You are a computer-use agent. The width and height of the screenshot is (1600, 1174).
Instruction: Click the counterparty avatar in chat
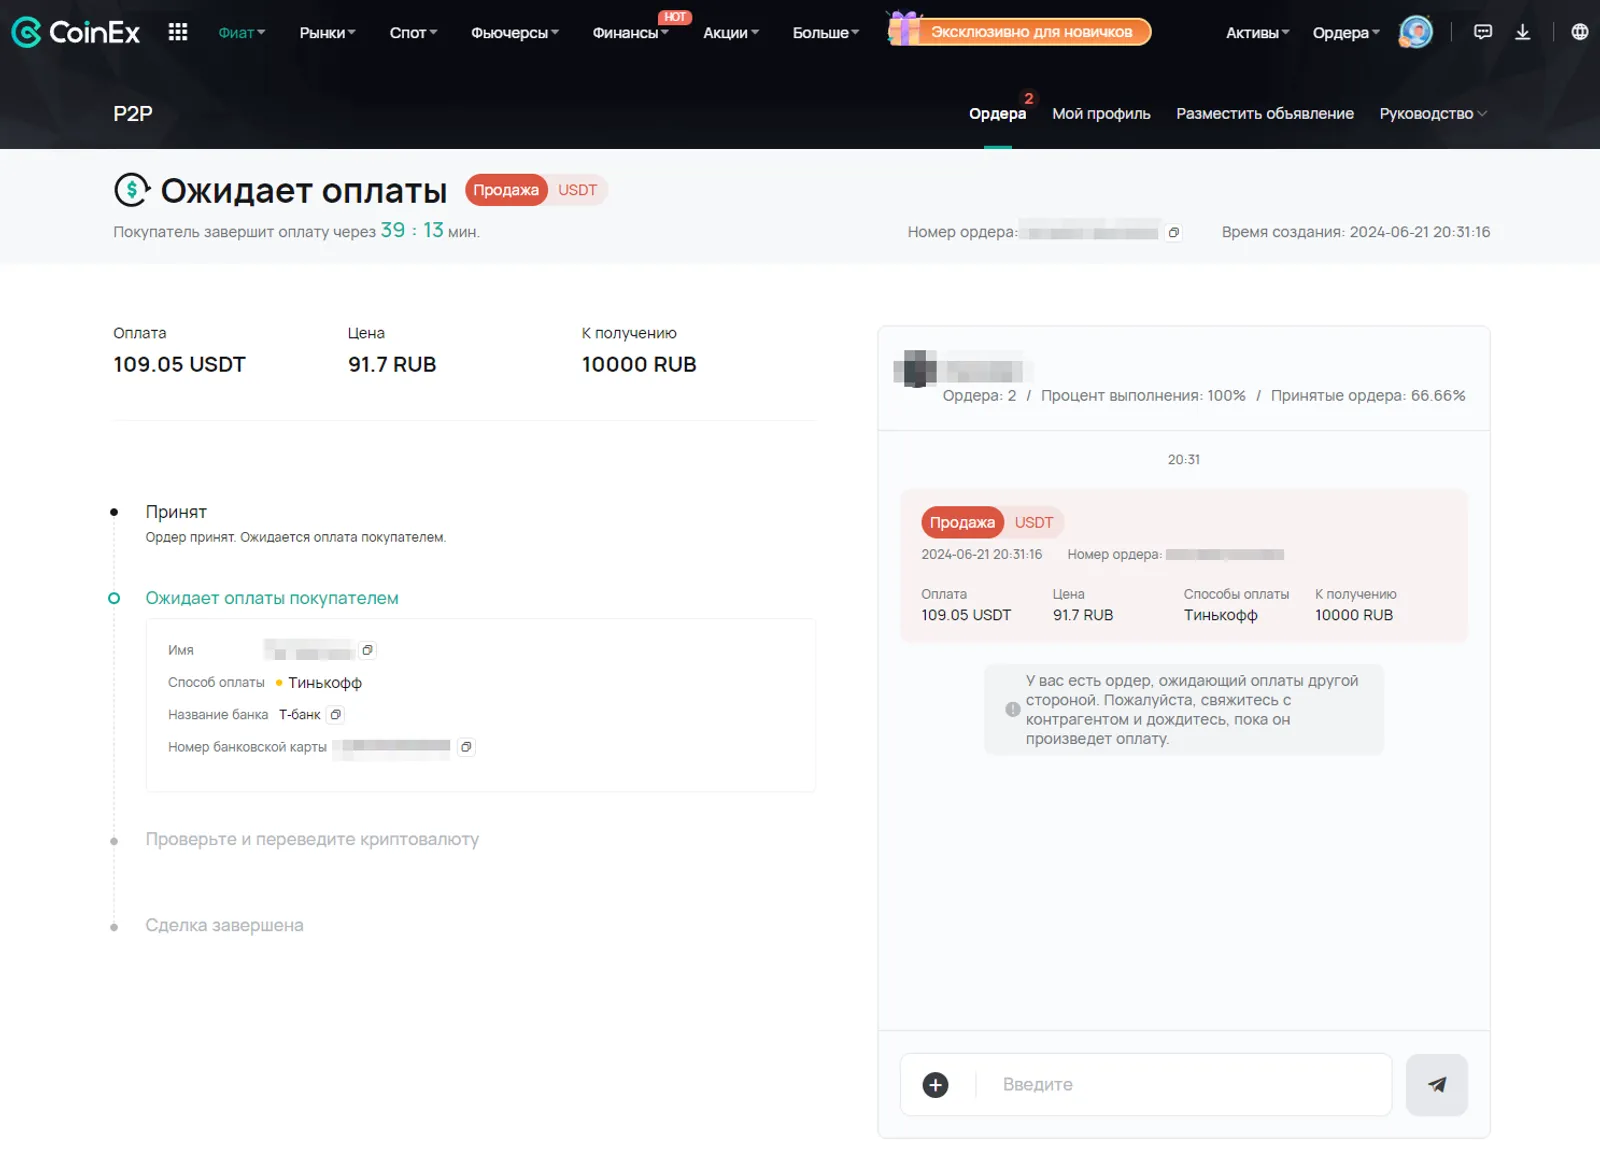915,369
